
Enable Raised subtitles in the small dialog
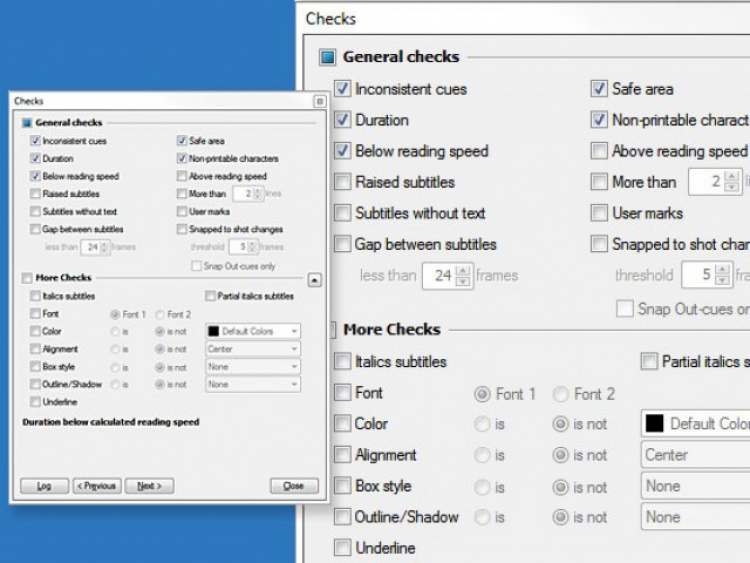tap(35, 194)
